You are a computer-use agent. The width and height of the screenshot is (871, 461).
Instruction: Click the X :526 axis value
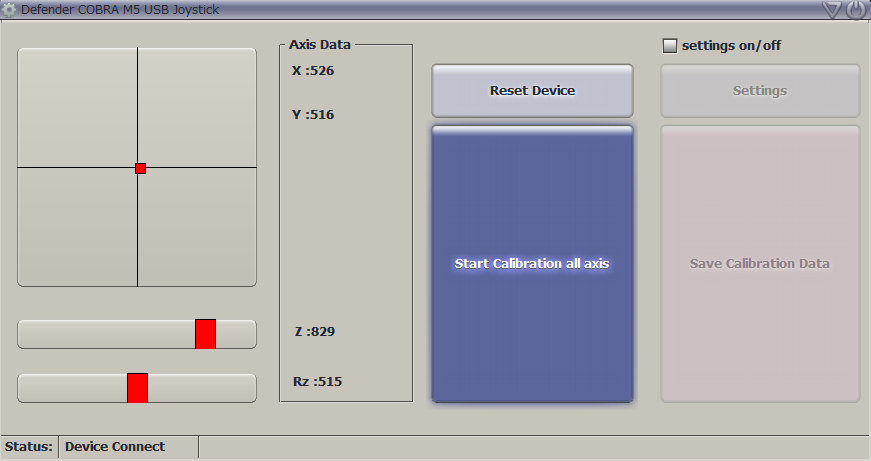[x=313, y=71]
